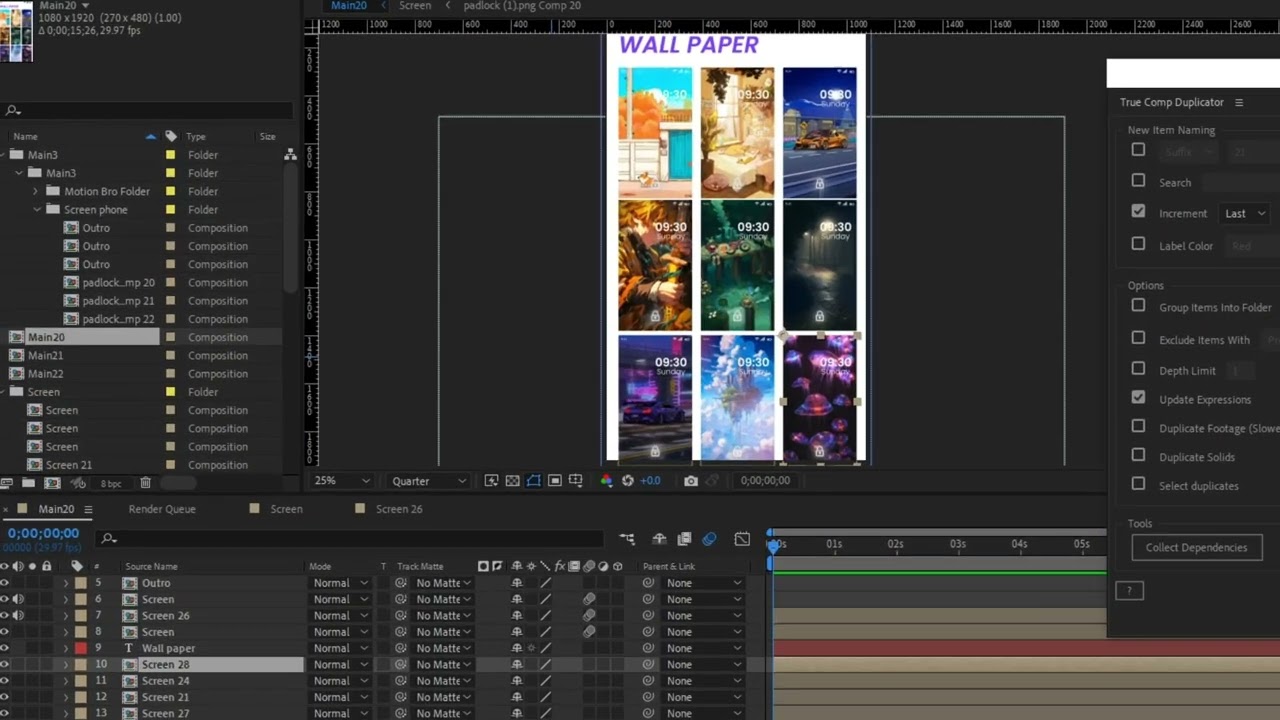The width and height of the screenshot is (1280, 720).
Task: Create a new folder in Project panel
Action: pos(28,483)
